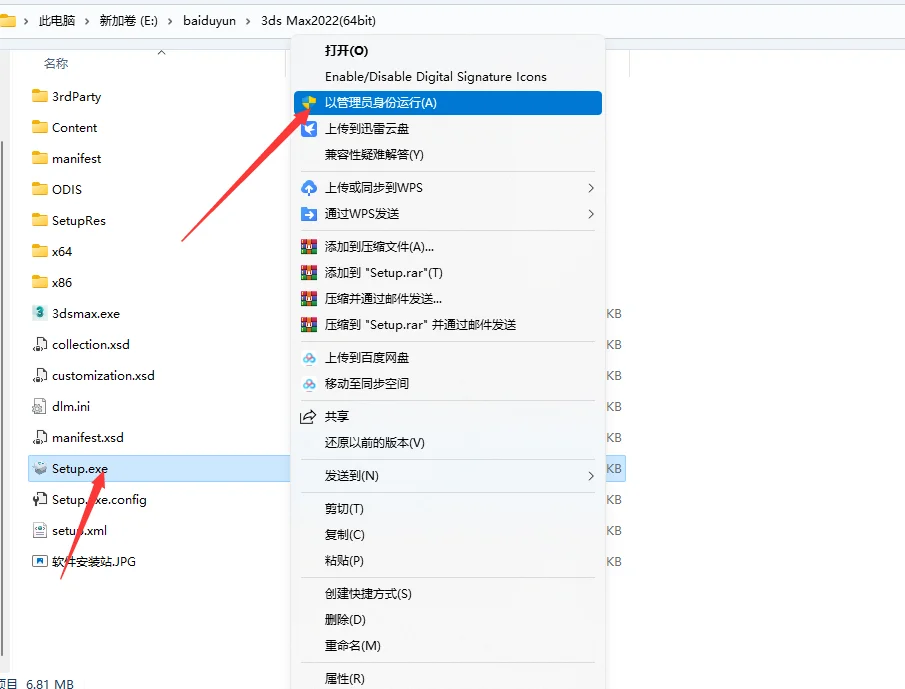Screen dimensions: 905x689
Task: Click the Content folder icon
Action: pos(40,127)
